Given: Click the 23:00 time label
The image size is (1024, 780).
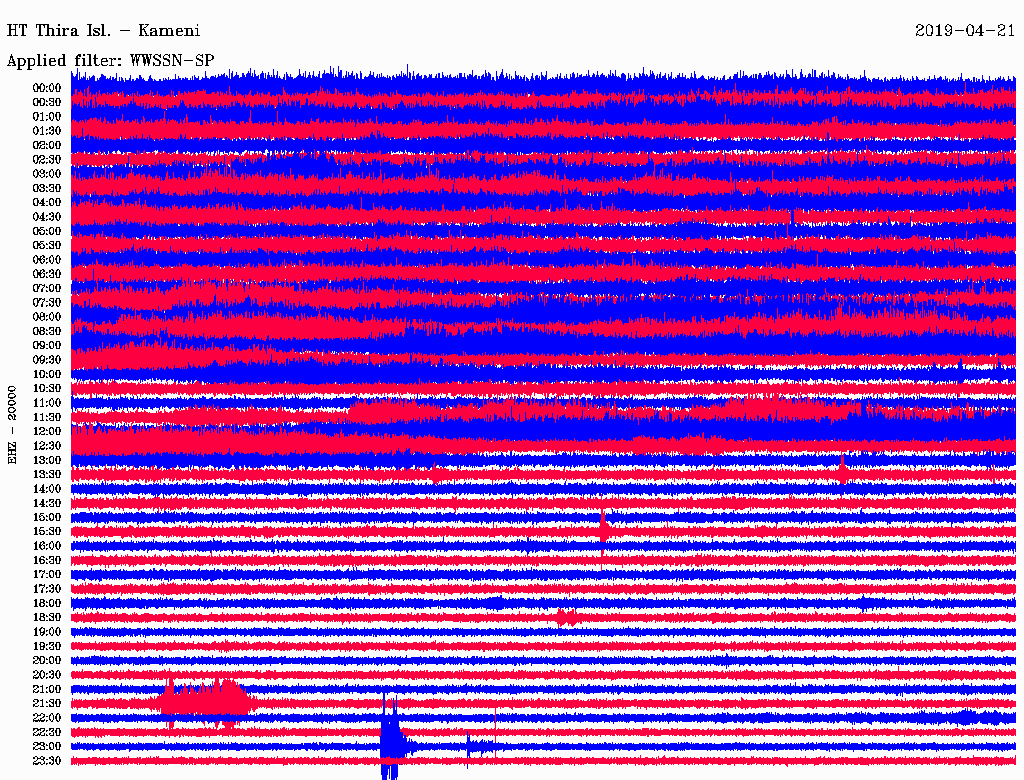Looking at the screenshot, I should (47, 747).
